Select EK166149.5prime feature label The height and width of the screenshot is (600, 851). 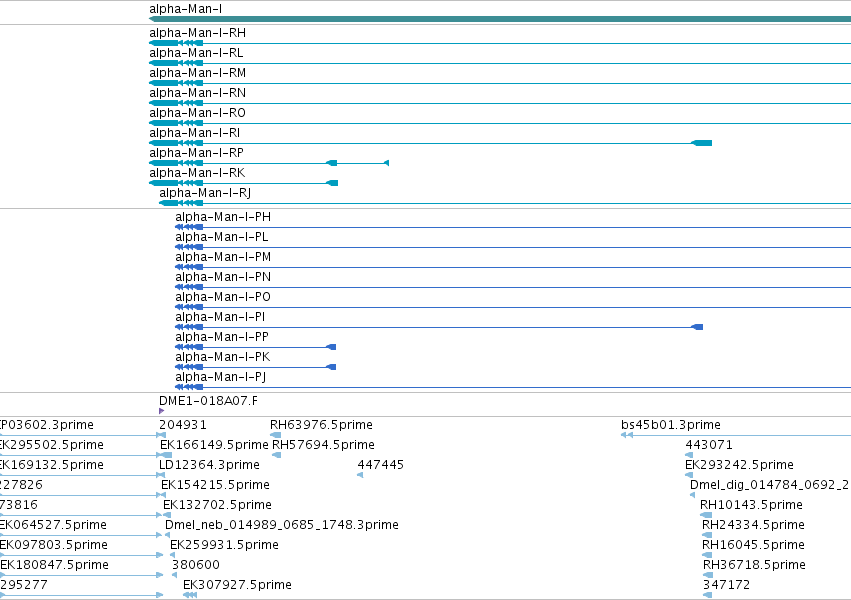point(214,445)
